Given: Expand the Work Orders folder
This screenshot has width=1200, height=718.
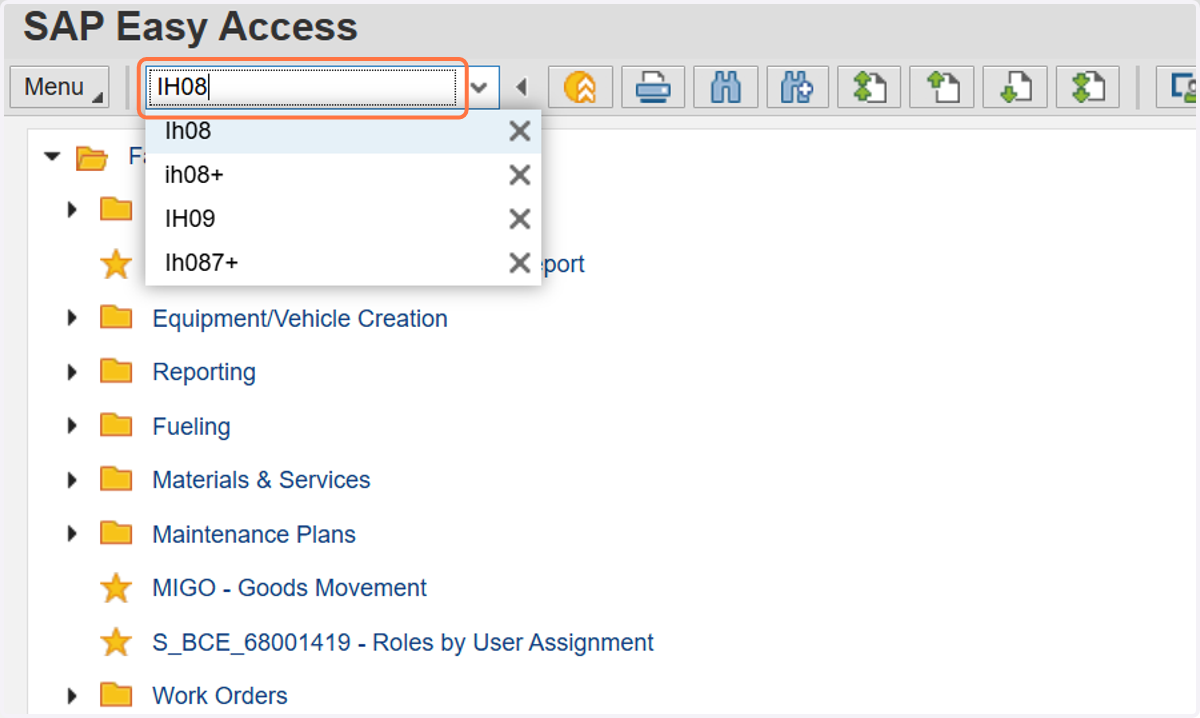Looking at the screenshot, I should click(72, 695).
